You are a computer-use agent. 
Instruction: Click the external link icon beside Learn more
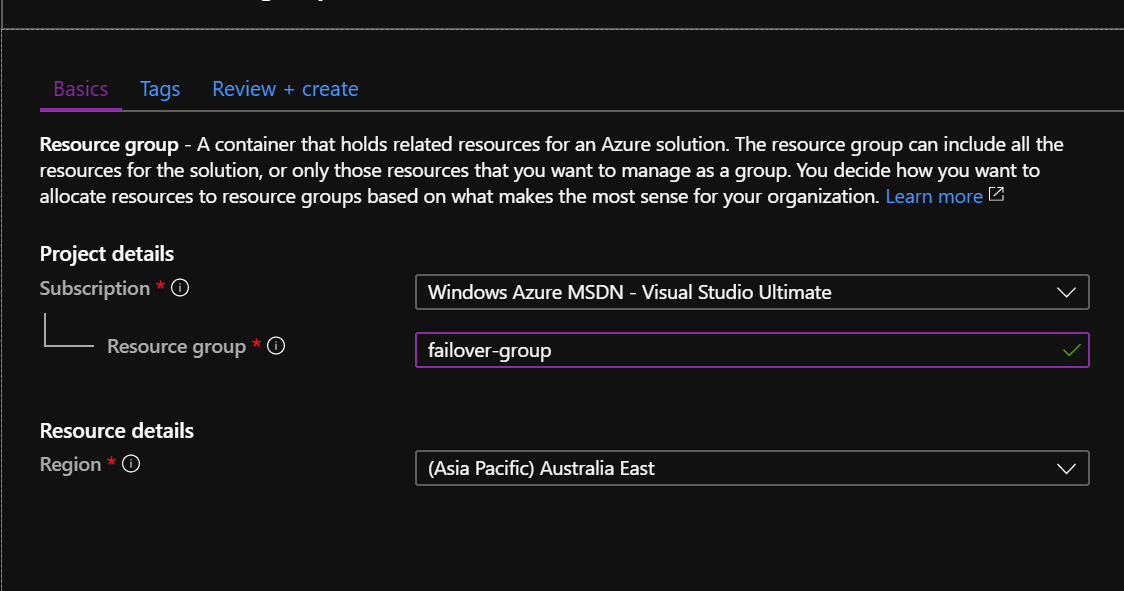994,195
